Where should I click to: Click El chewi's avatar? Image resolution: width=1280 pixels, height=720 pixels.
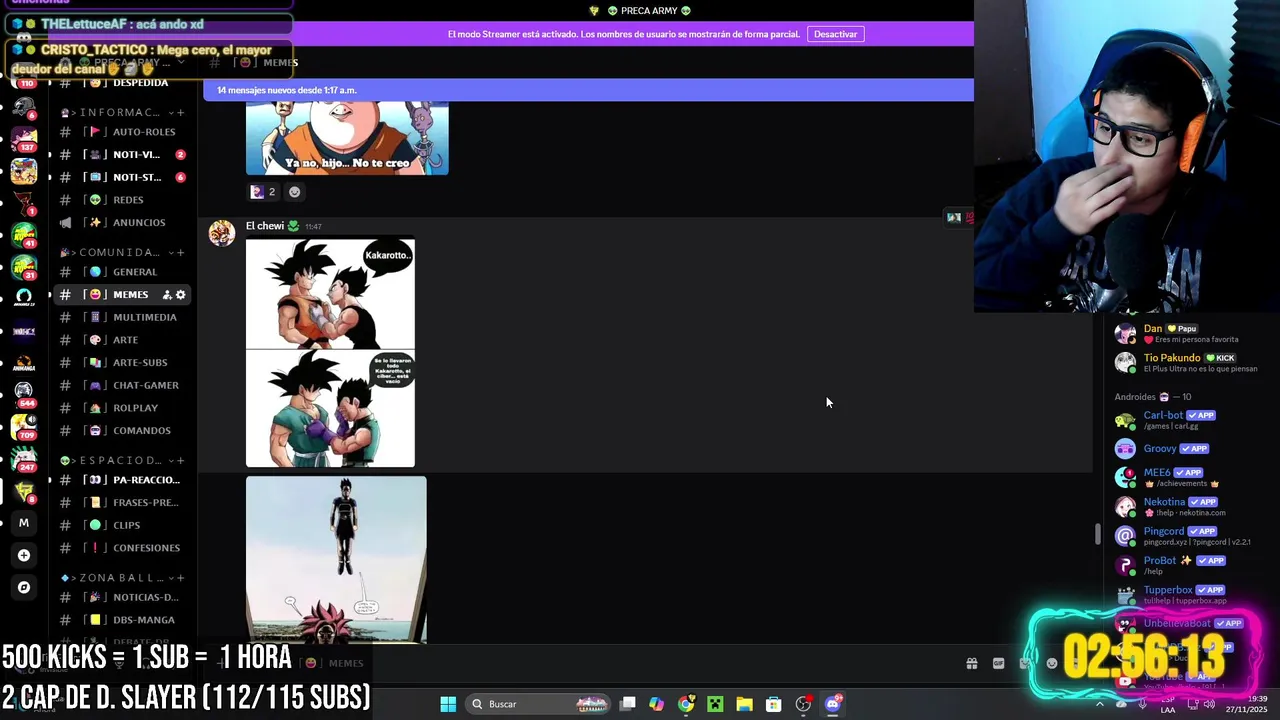(222, 233)
